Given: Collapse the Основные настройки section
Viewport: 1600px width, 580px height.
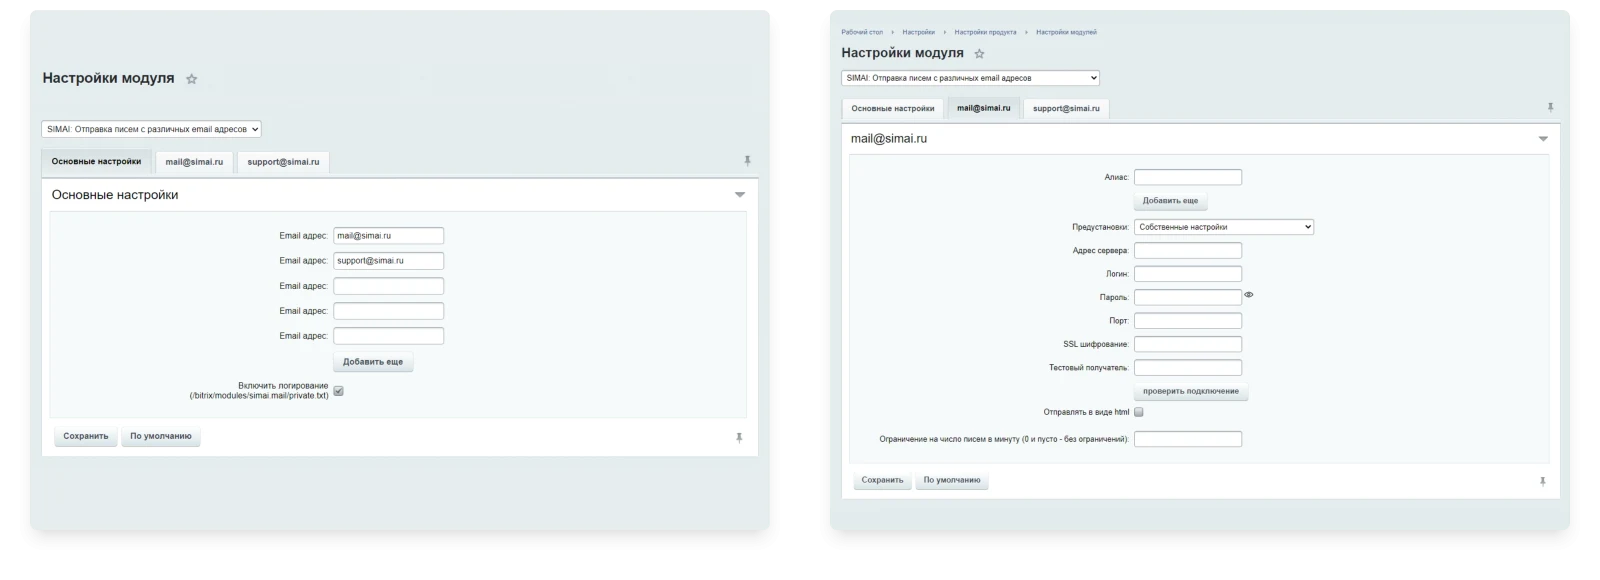Looking at the screenshot, I should click(x=740, y=195).
